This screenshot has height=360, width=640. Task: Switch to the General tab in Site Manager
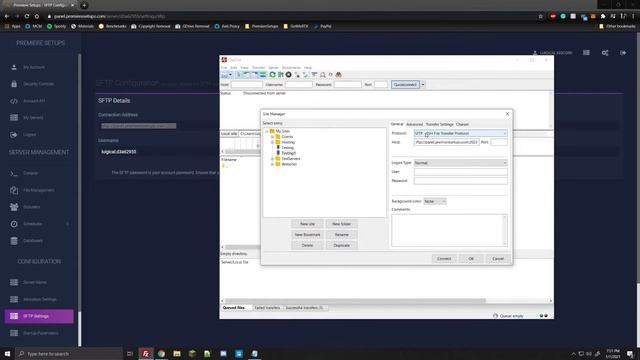pyautogui.click(x=397, y=124)
